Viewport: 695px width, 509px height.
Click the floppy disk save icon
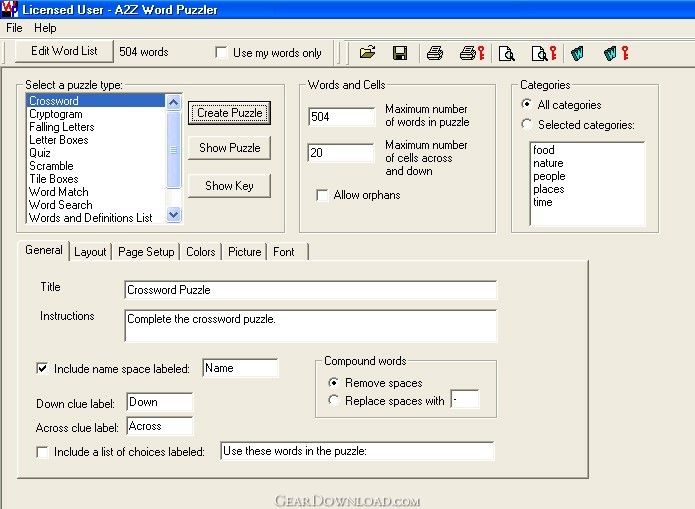400,53
